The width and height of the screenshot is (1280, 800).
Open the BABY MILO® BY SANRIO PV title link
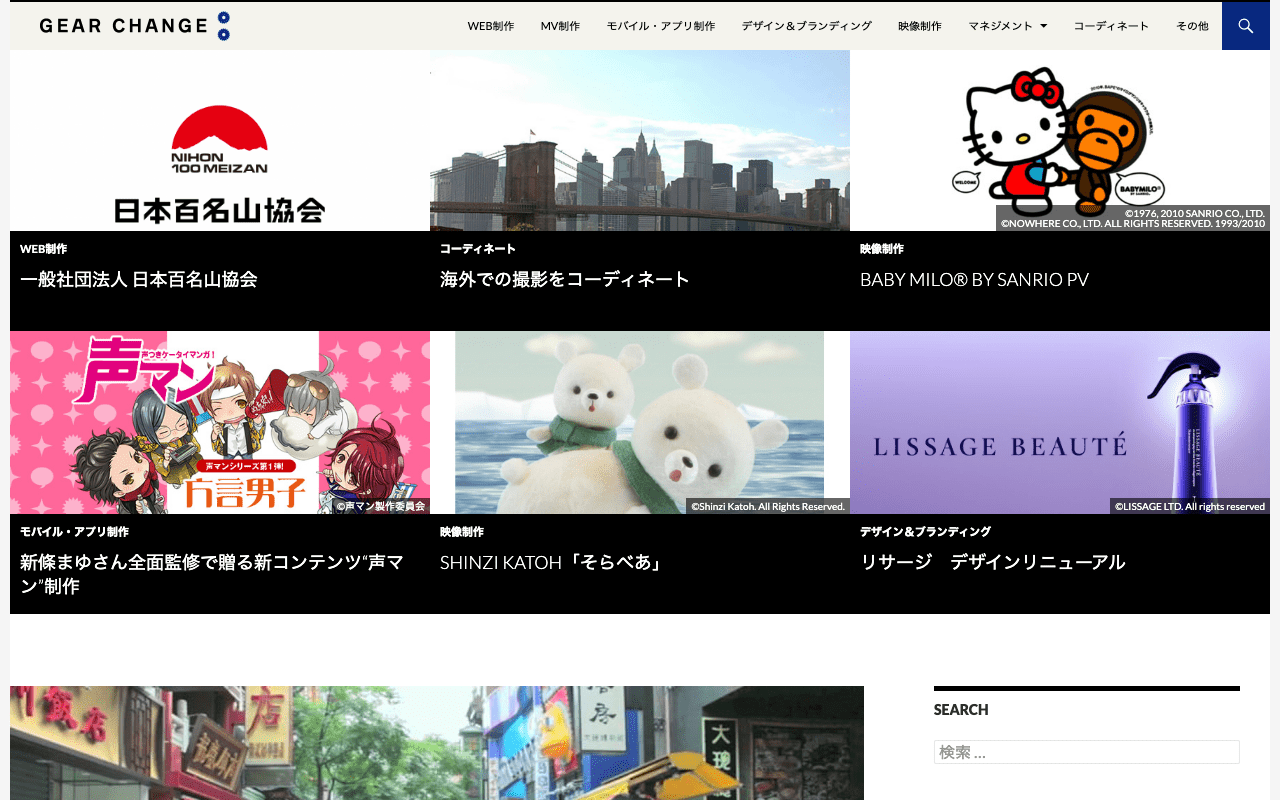tap(974, 279)
